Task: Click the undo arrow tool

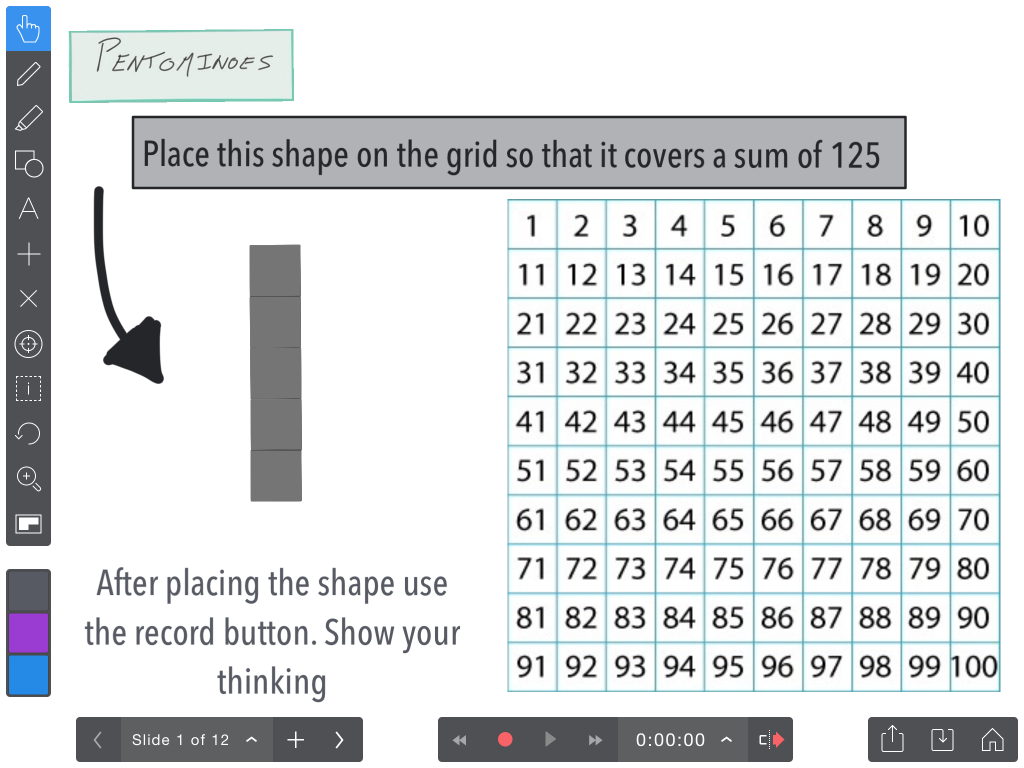Action: (x=28, y=433)
